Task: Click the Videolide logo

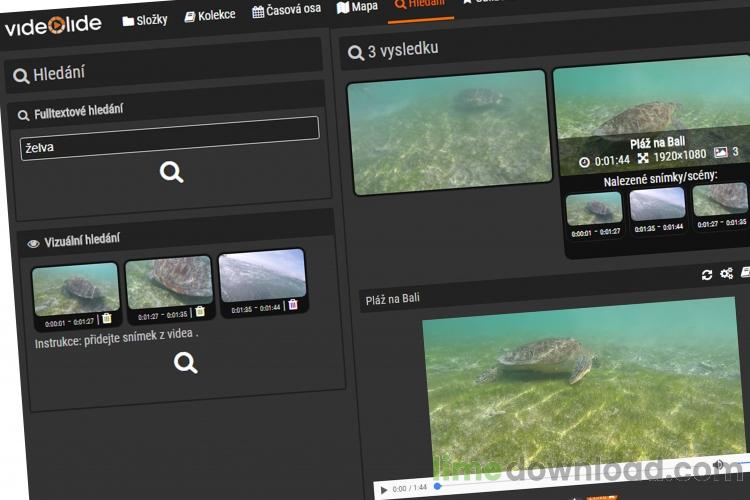Action: coord(53,26)
